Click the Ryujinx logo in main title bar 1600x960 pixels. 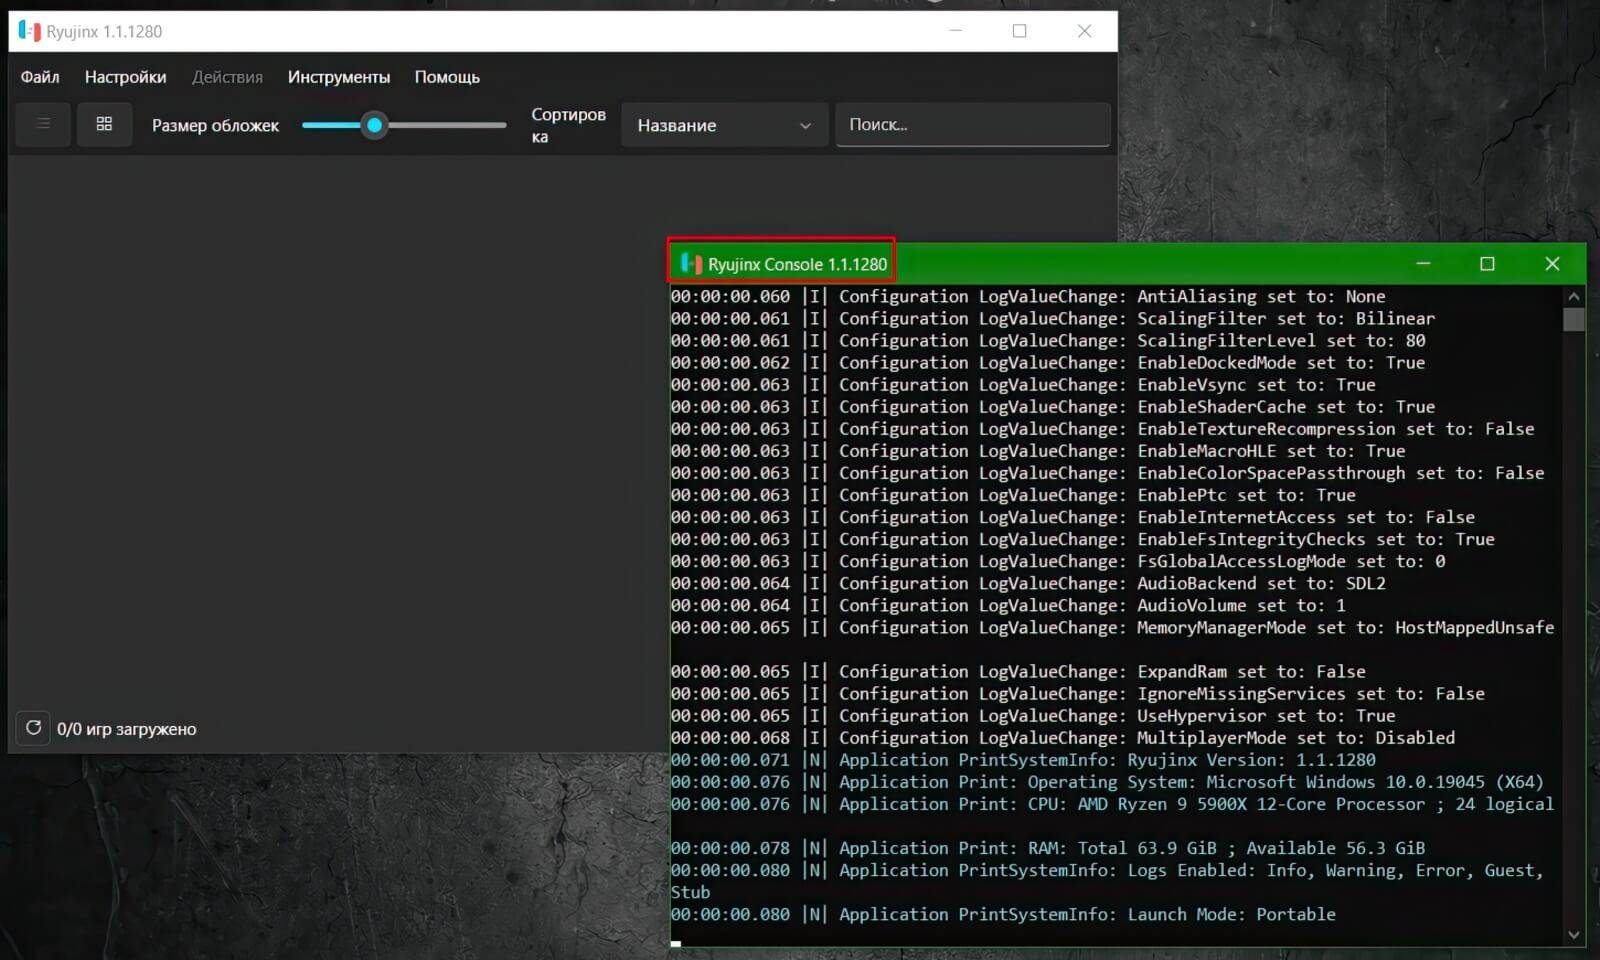pyautogui.click(x=29, y=31)
